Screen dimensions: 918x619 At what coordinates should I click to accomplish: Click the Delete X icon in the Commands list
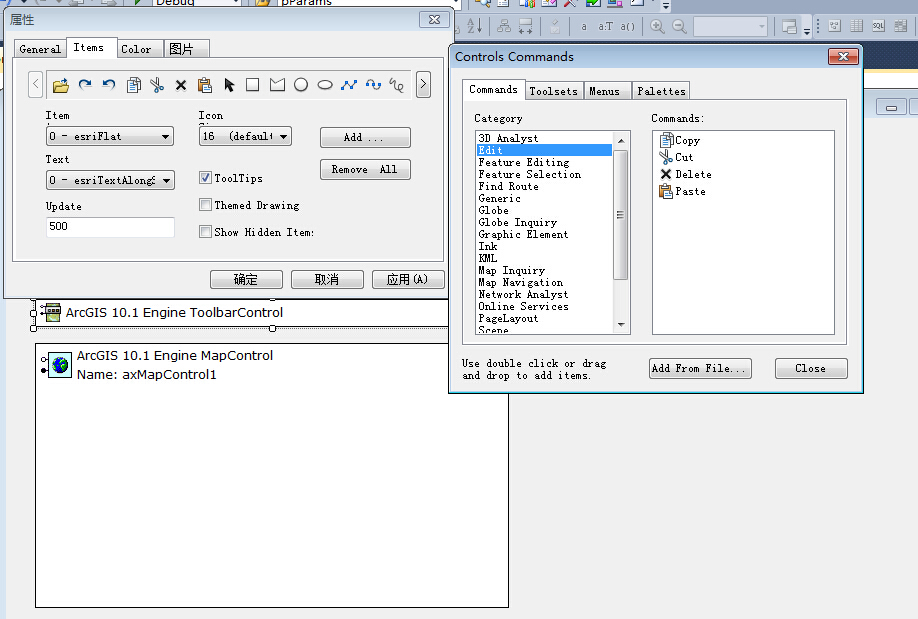[666, 174]
